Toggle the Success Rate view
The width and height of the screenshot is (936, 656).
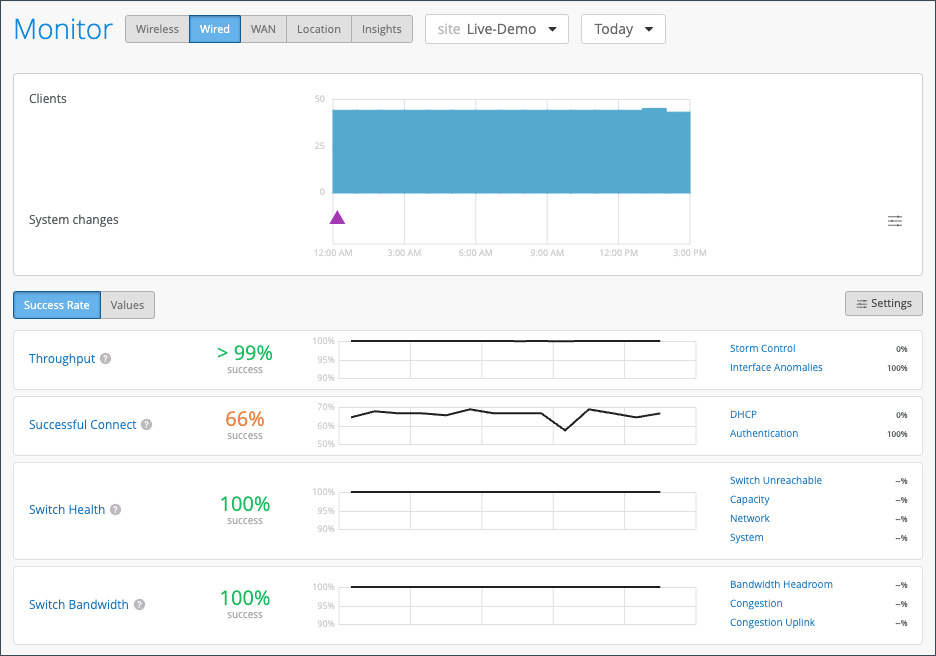click(57, 305)
